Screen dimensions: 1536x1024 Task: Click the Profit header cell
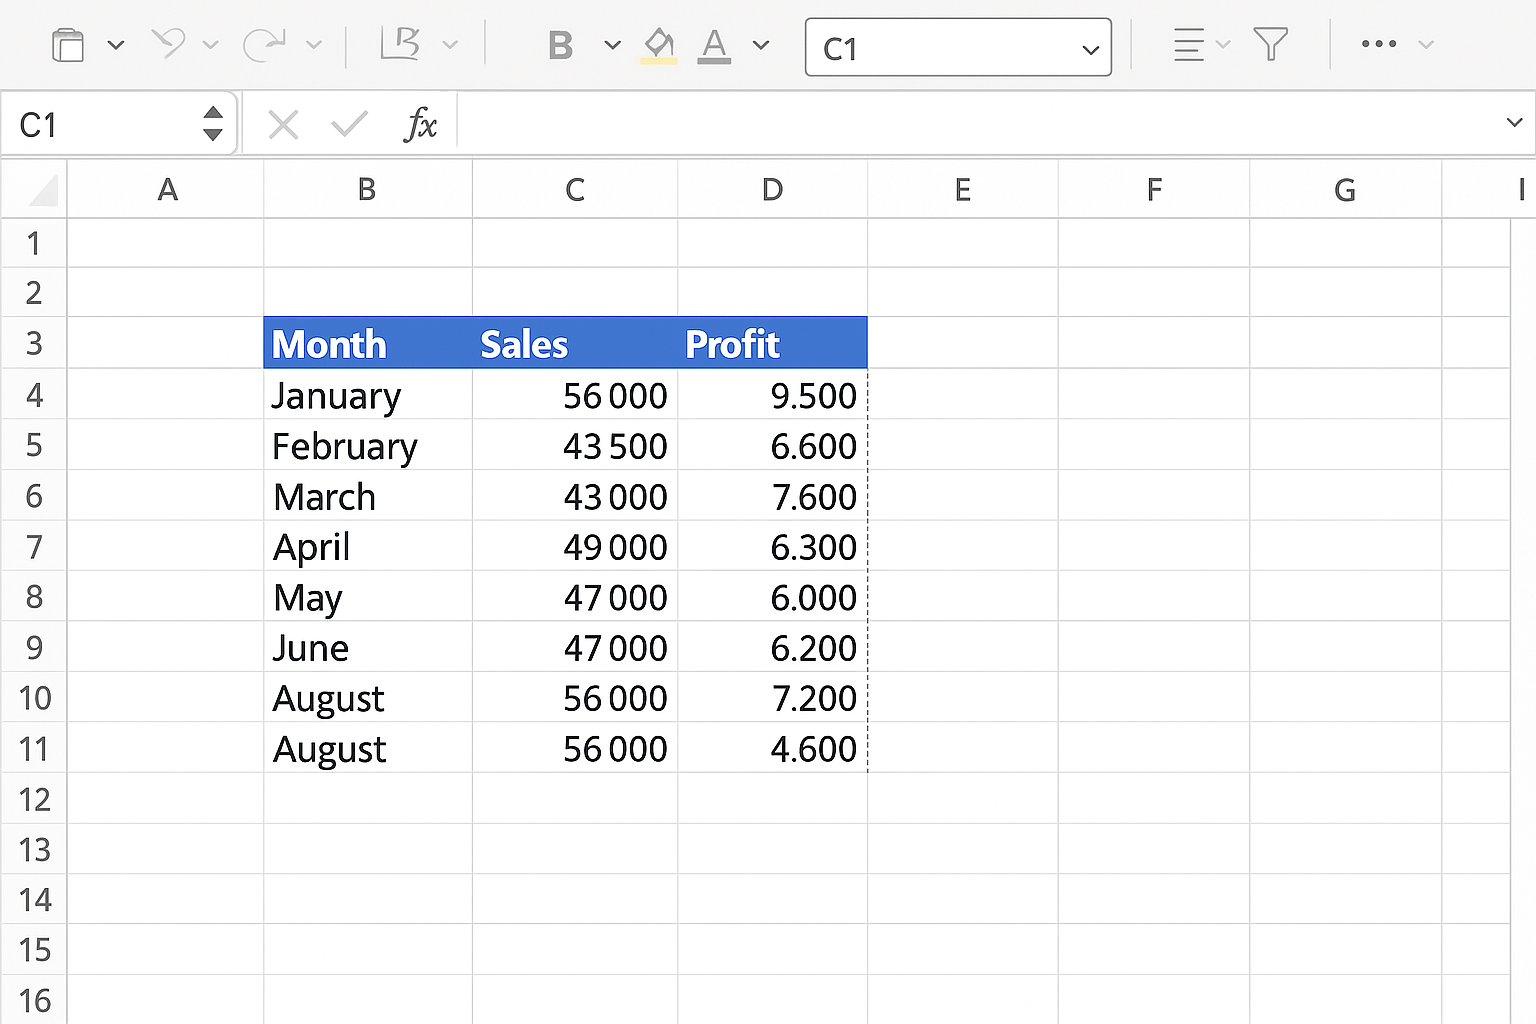772,343
